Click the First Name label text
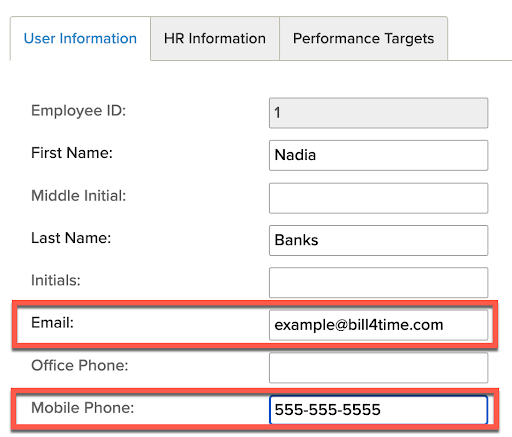This screenshot has width=512, height=437. (x=72, y=153)
